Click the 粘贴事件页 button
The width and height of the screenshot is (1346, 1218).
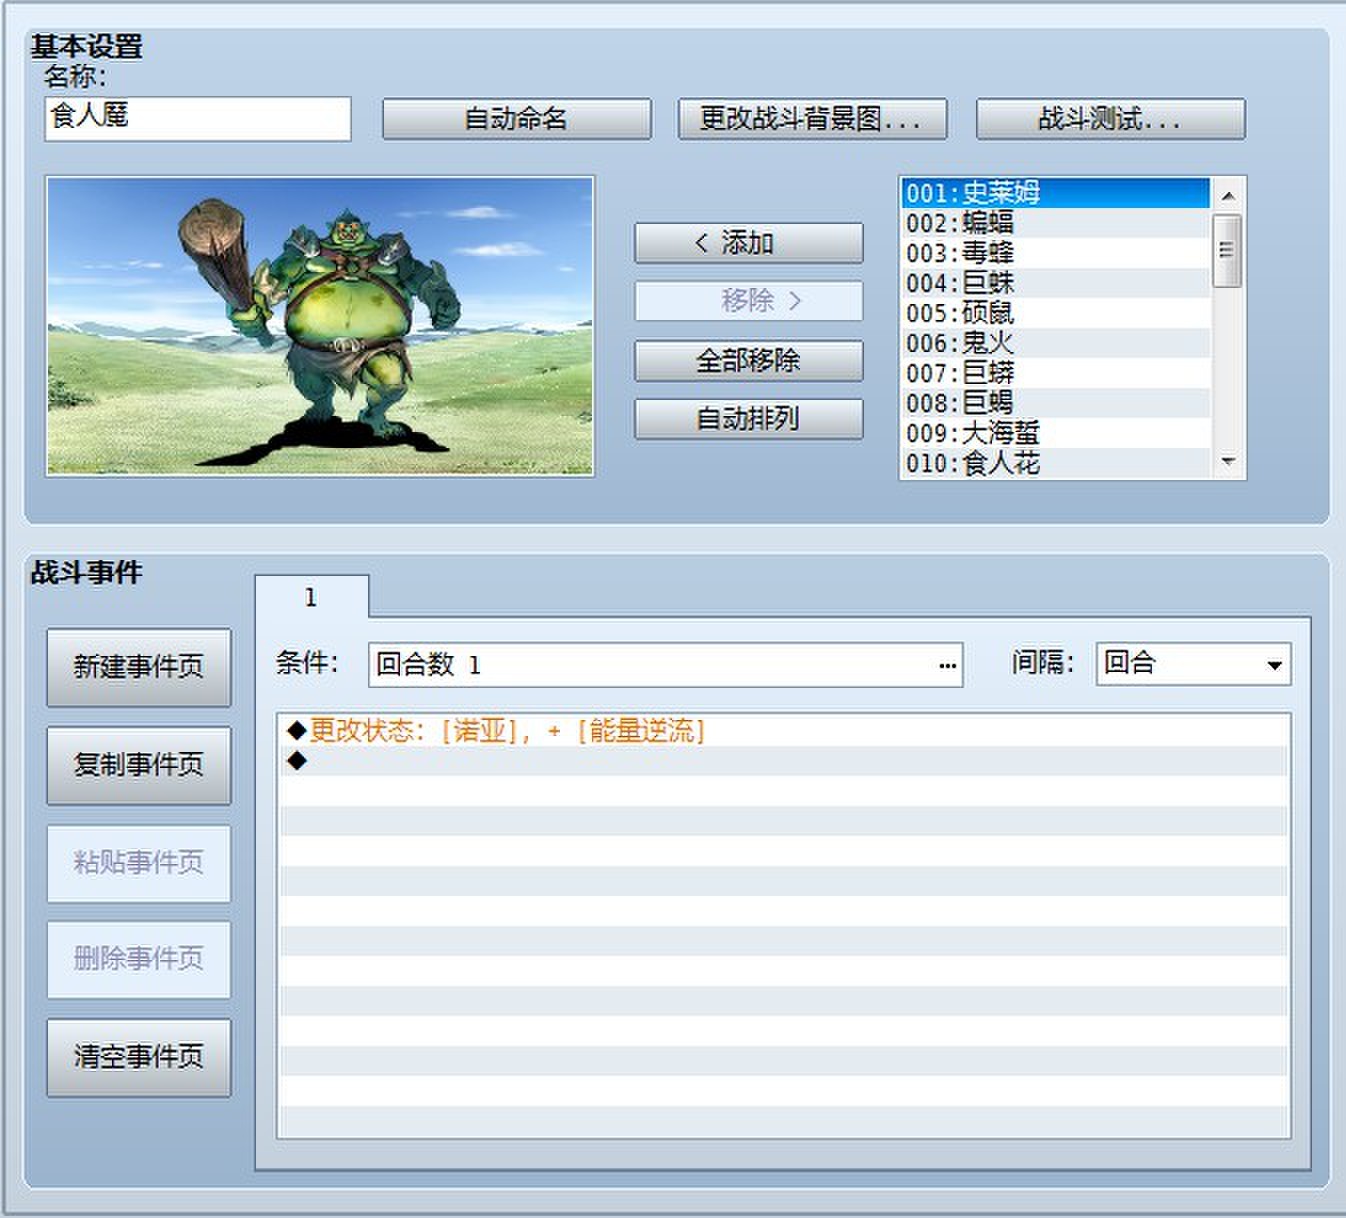coord(139,862)
